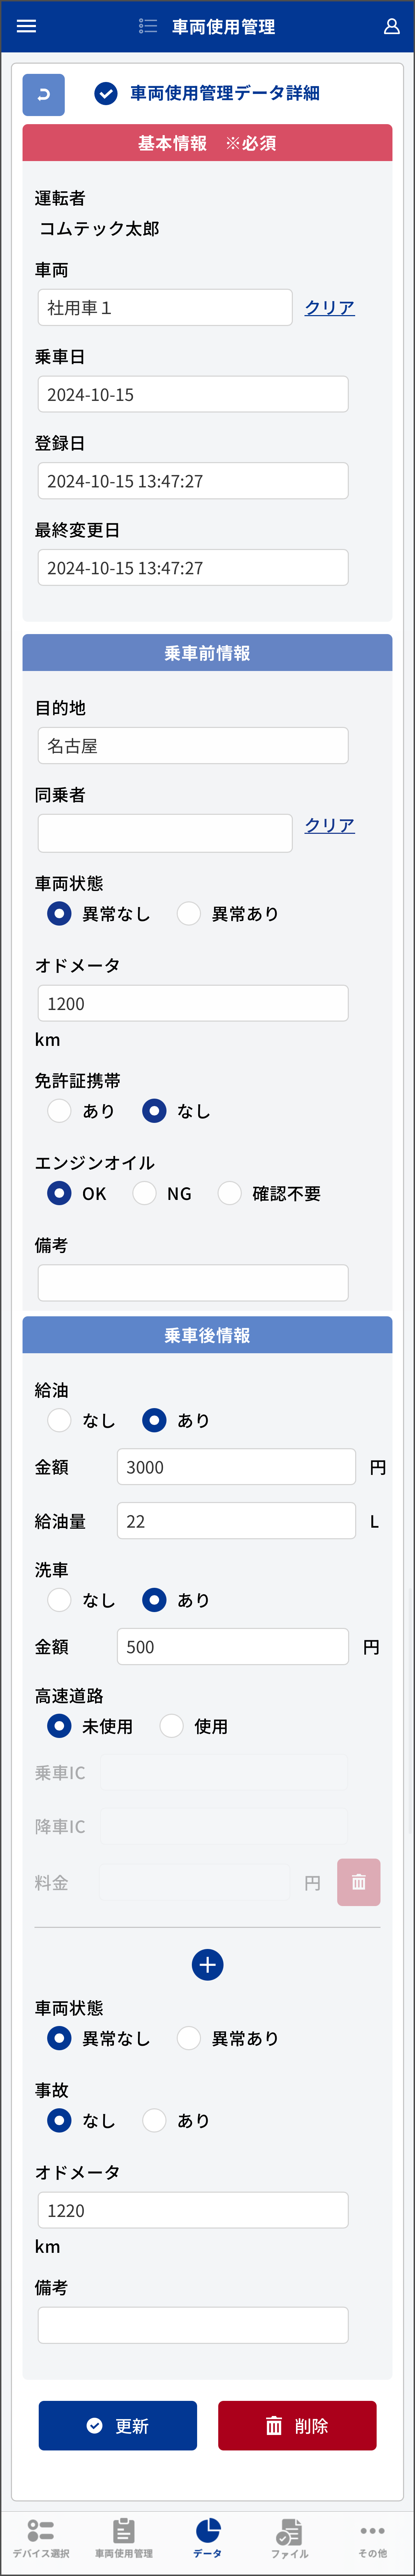The height and width of the screenshot is (2576, 415).
Task: Click the pink trash icon beside 料金
Action: pyautogui.click(x=359, y=1882)
